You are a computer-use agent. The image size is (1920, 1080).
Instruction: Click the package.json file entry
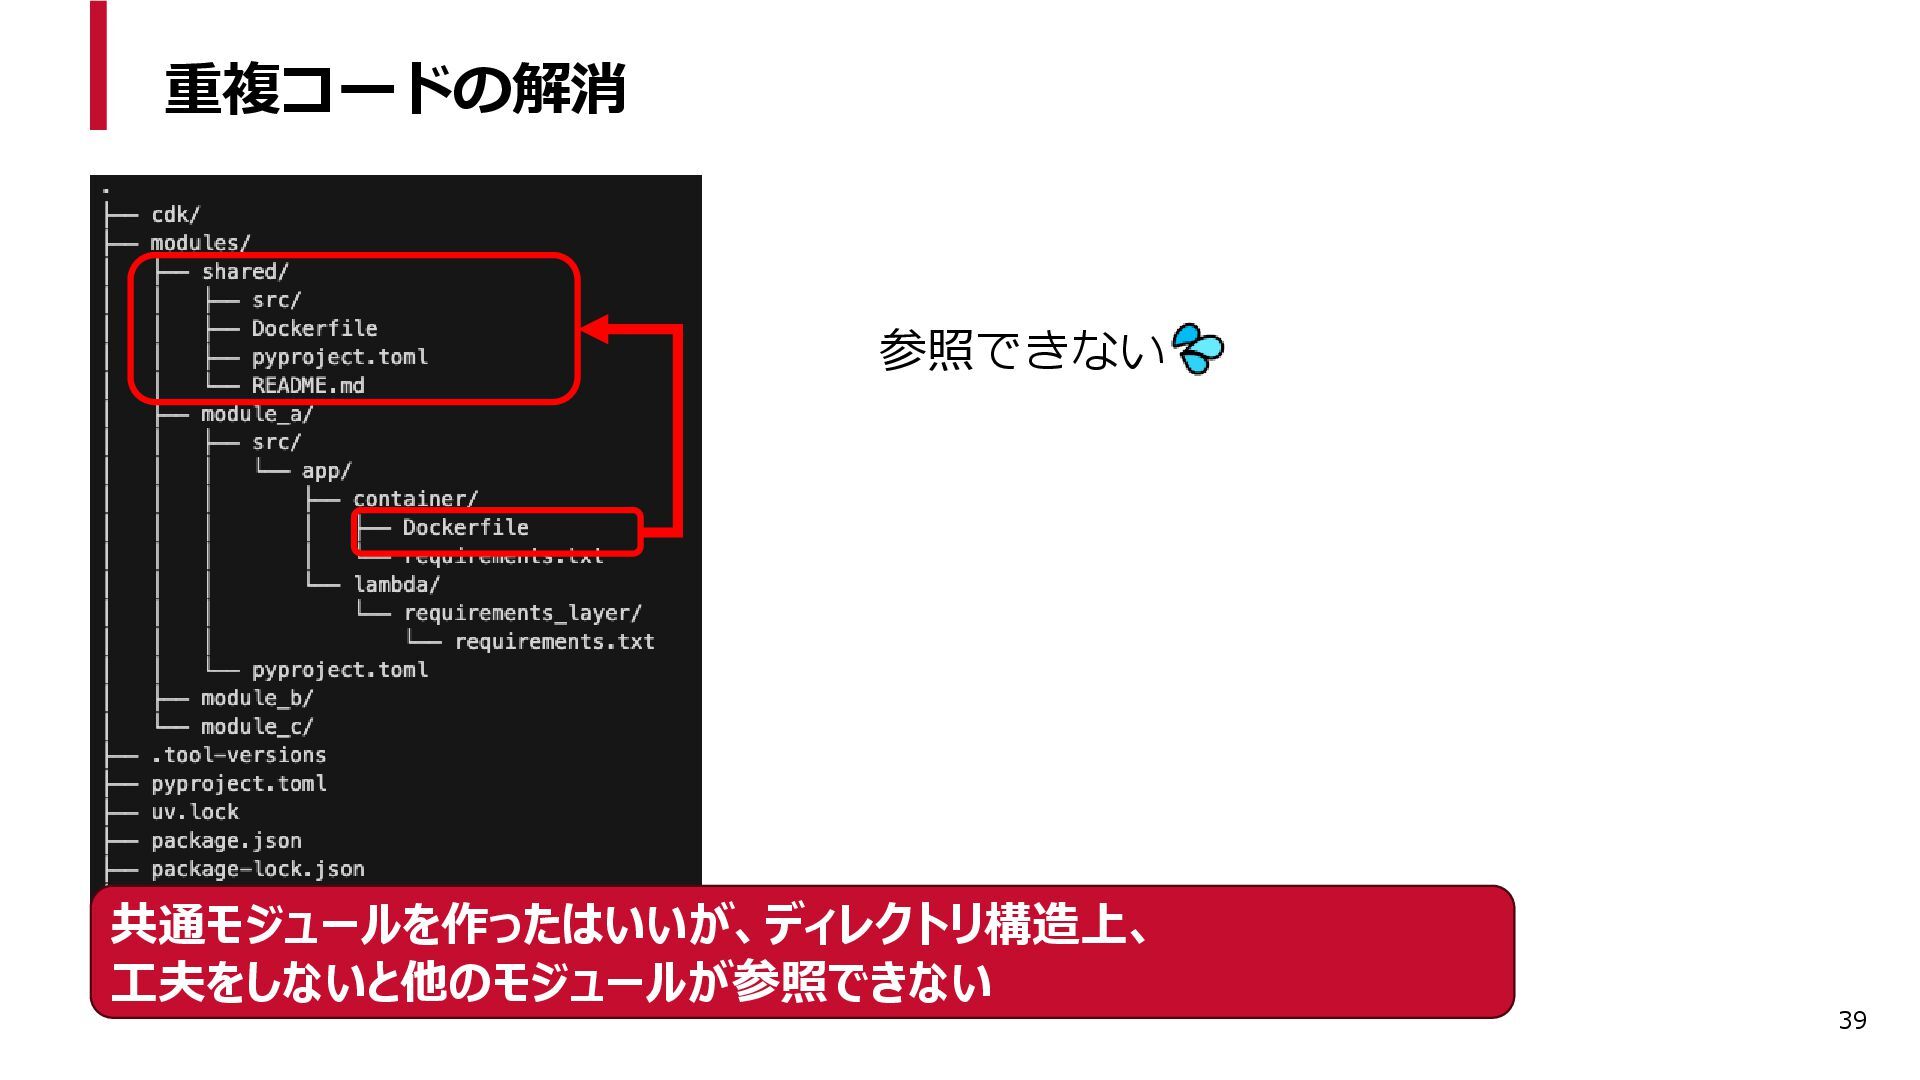(x=226, y=841)
